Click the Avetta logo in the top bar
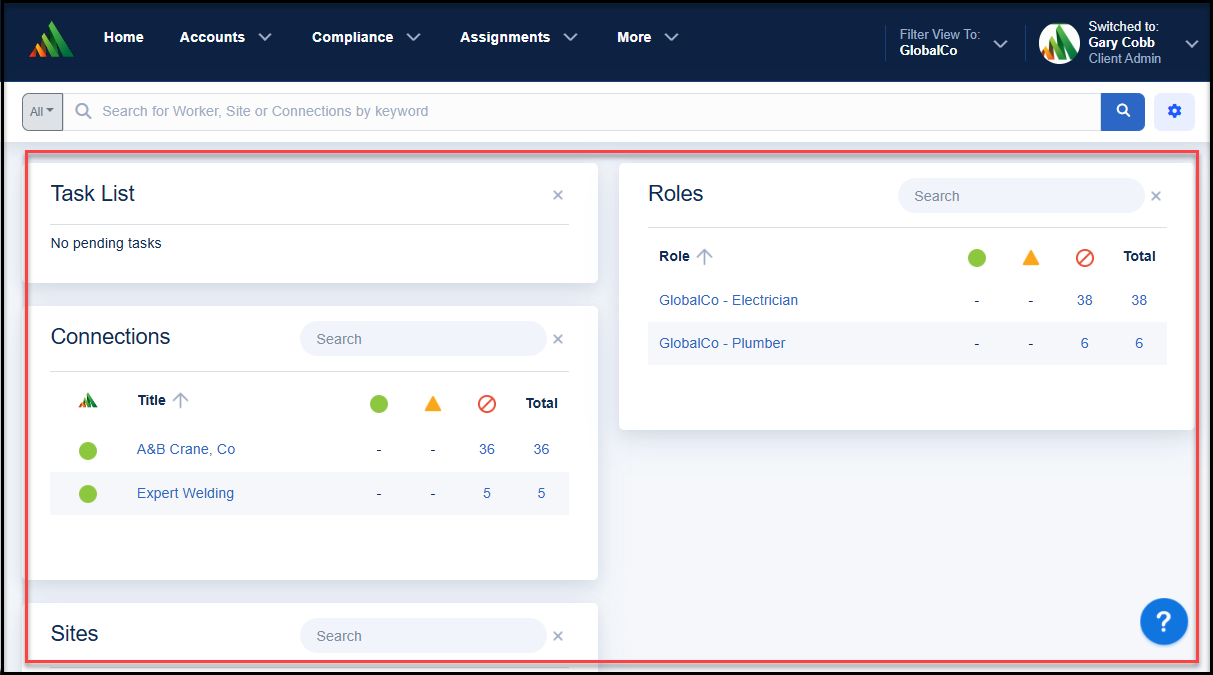The width and height of the screenshot is (1213, 675). click(49, 38)
